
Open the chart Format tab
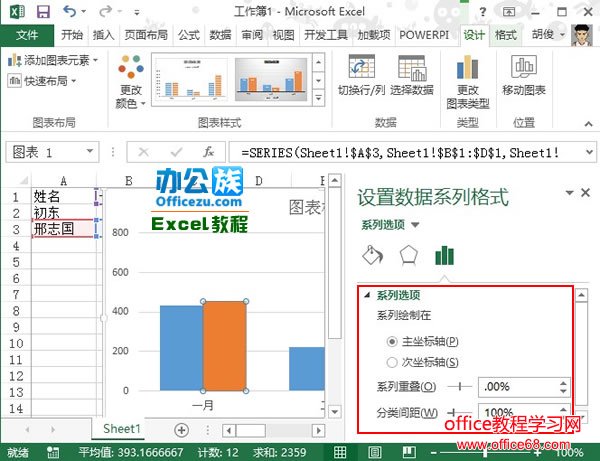[506, 35]
